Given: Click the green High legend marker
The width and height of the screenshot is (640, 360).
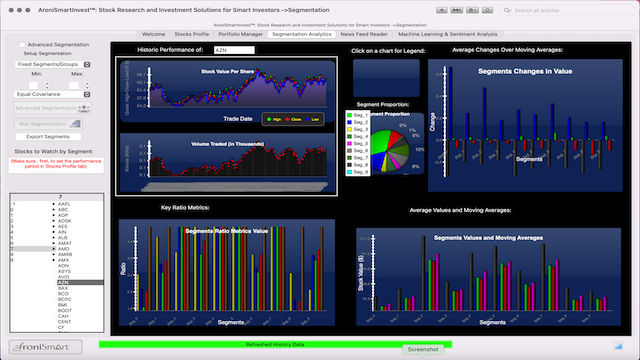Looking at the screenshot, I should 269,119.
